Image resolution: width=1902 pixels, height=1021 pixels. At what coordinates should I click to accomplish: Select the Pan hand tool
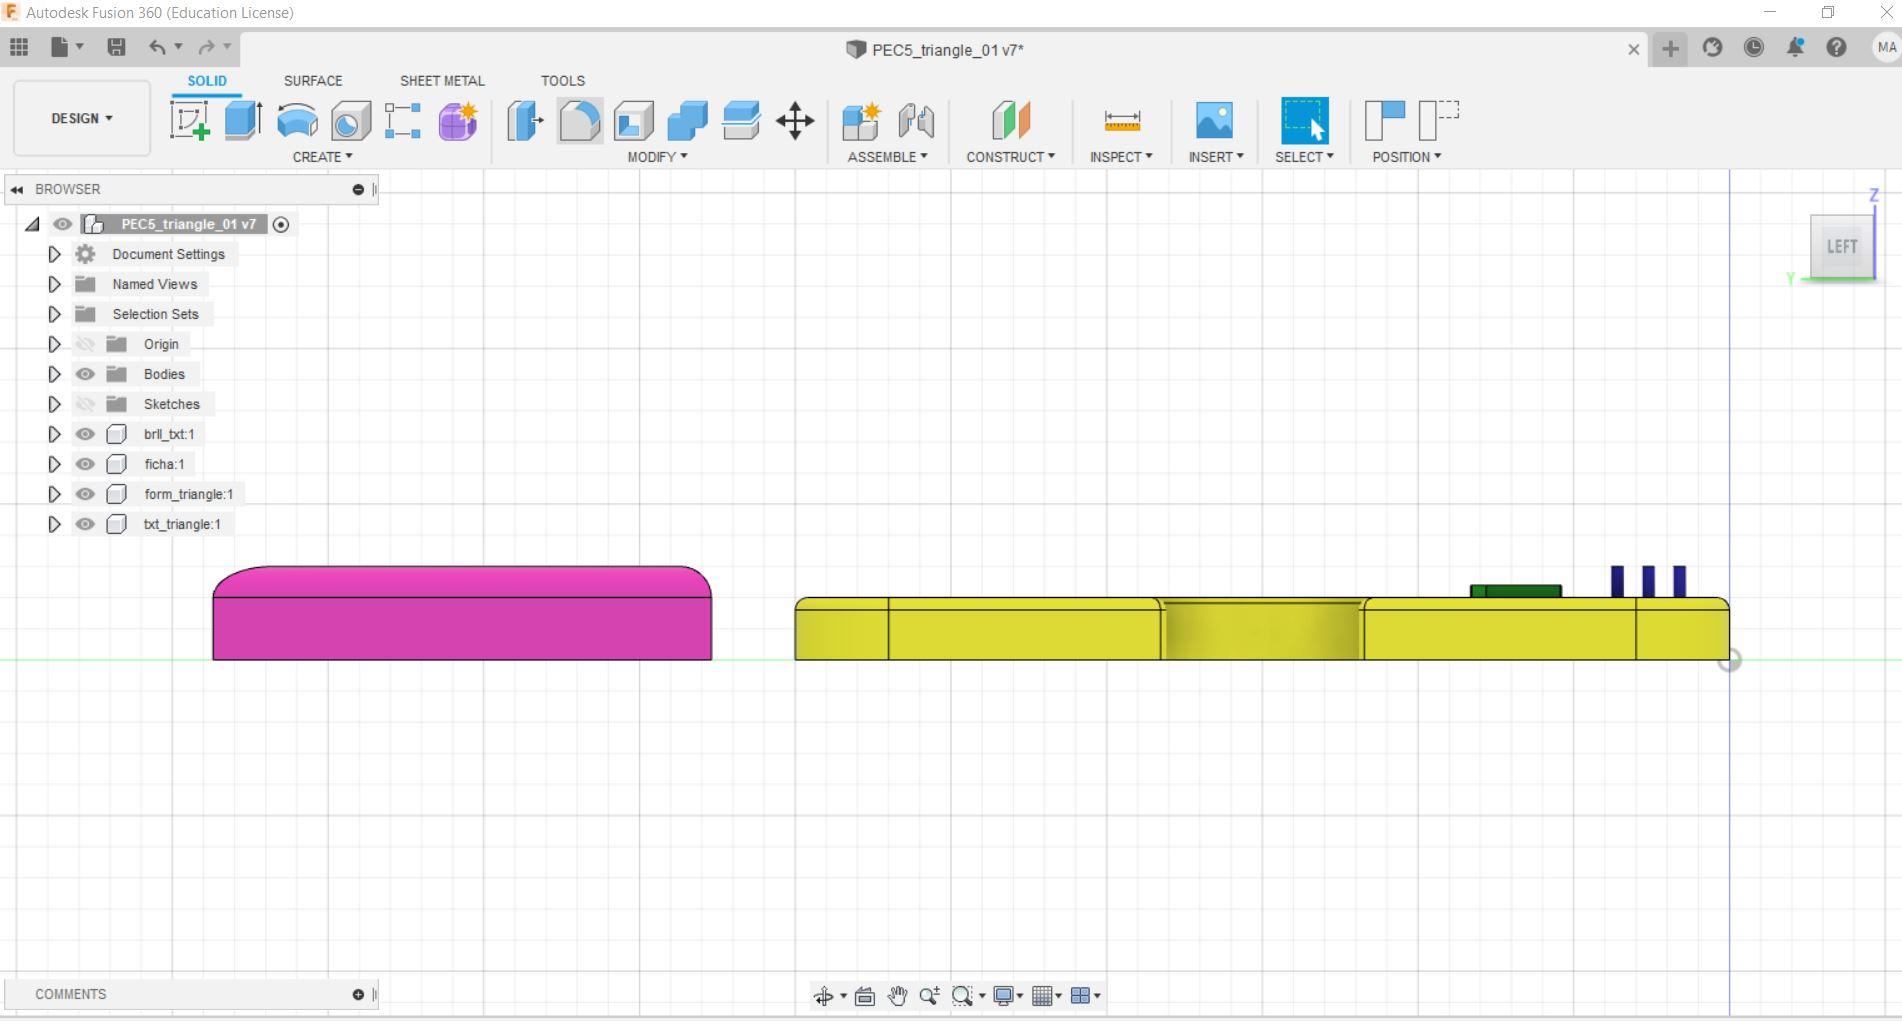[897, 996]
